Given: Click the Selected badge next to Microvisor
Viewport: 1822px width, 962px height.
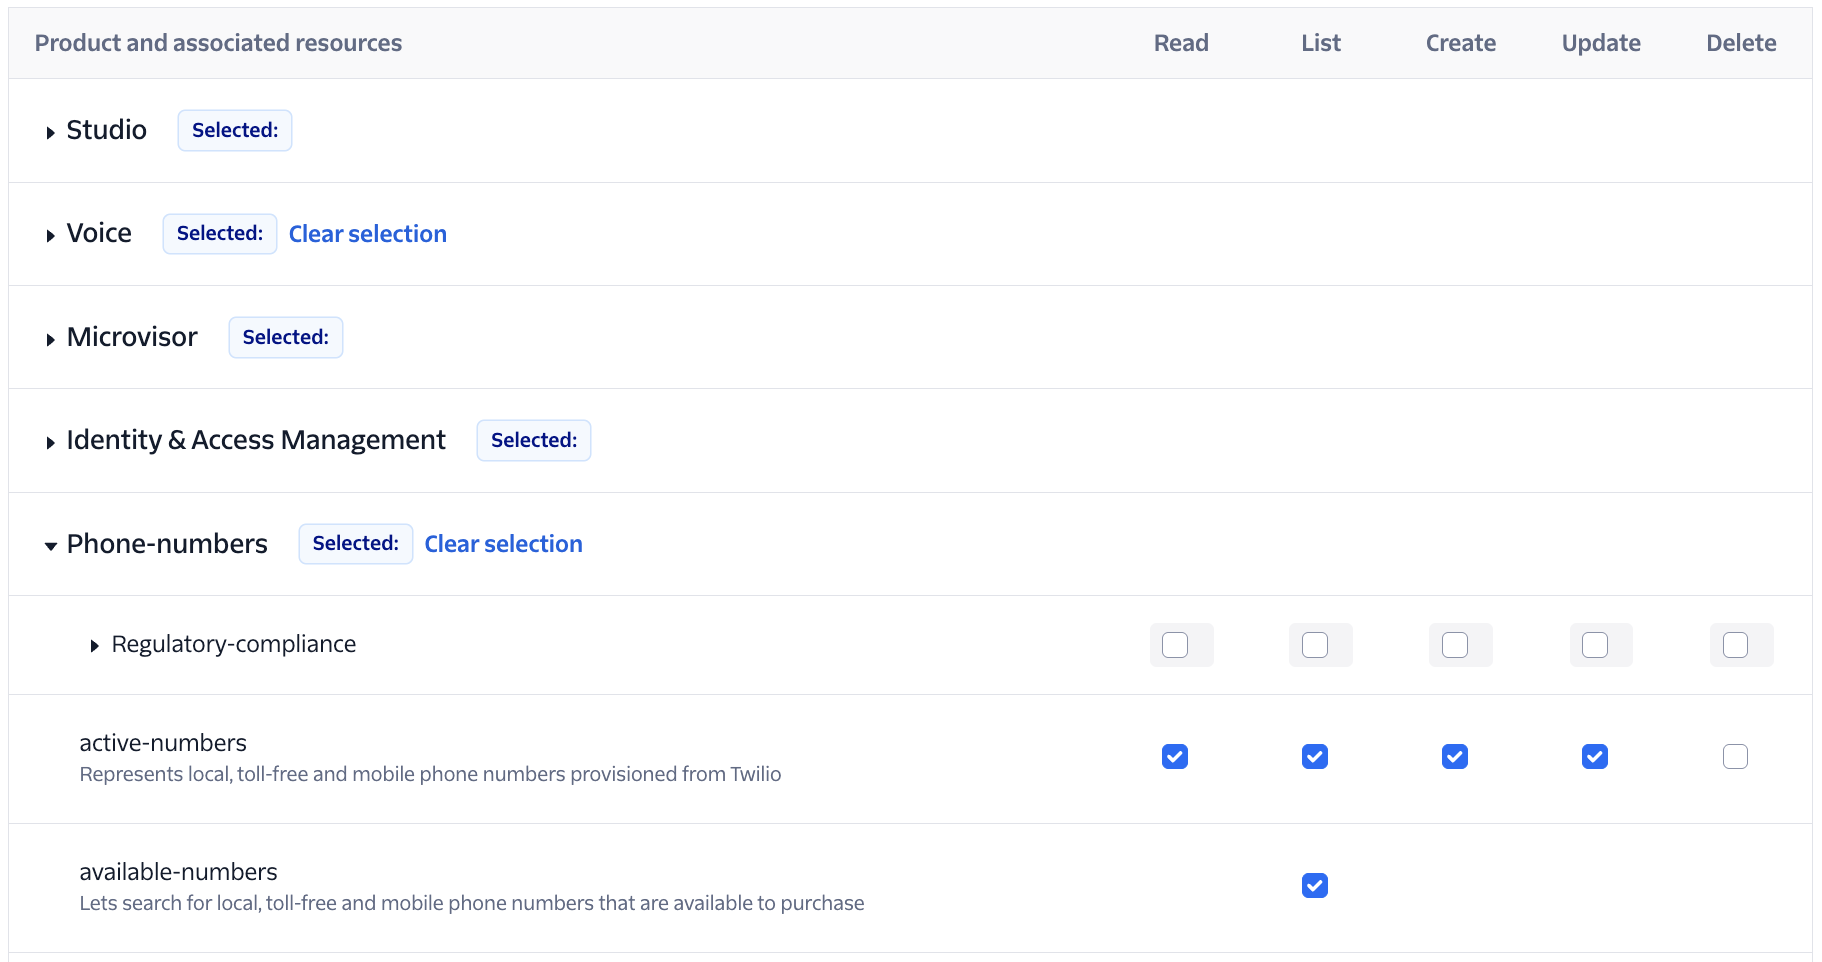Looking at the screenshot, I should point(285,337).
